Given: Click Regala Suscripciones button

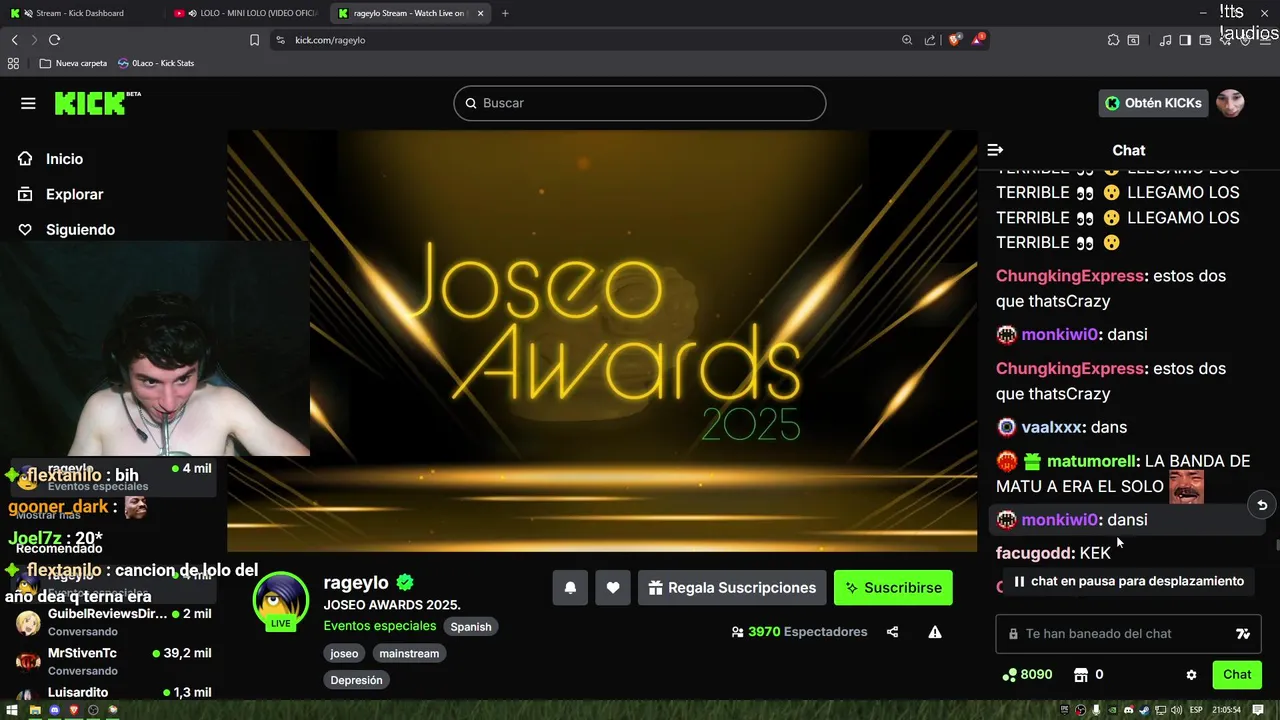Looking at the screenshot, I should [732, 588].
